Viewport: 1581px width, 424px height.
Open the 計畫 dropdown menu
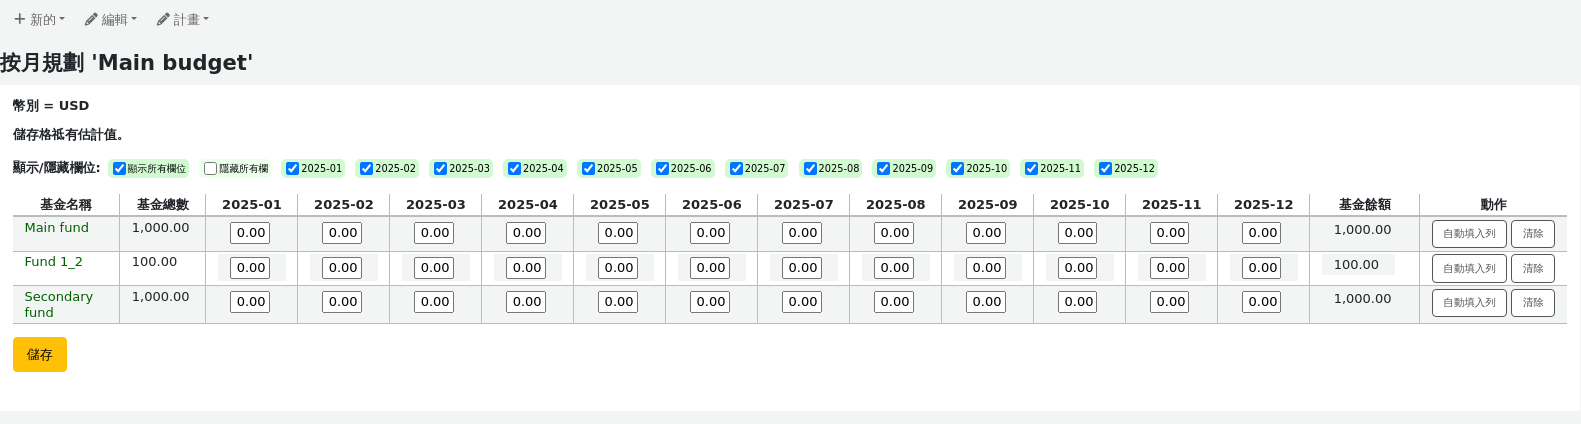click(183, 19)
